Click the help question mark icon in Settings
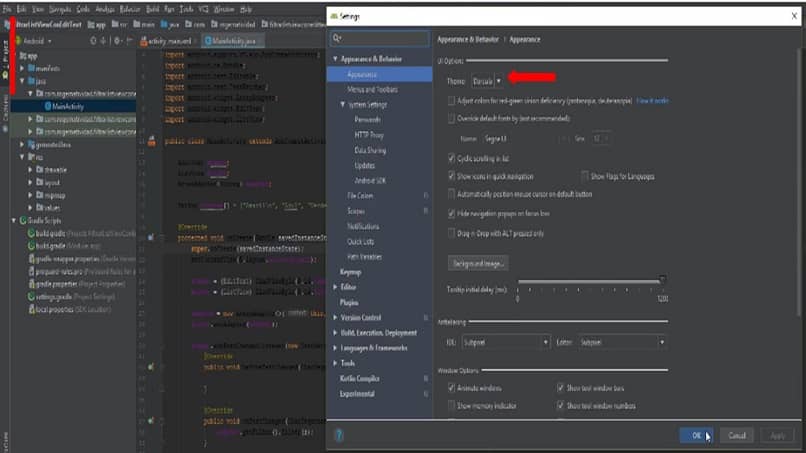The image size is (806, 453). tap(339, 436)
